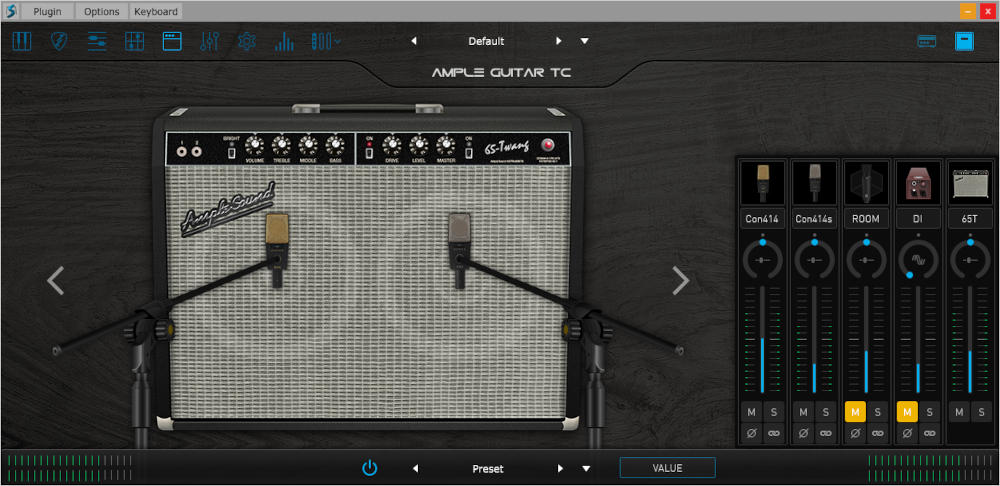
Task: Toggle link icon on Con414 channel
Action: point(774,433)
